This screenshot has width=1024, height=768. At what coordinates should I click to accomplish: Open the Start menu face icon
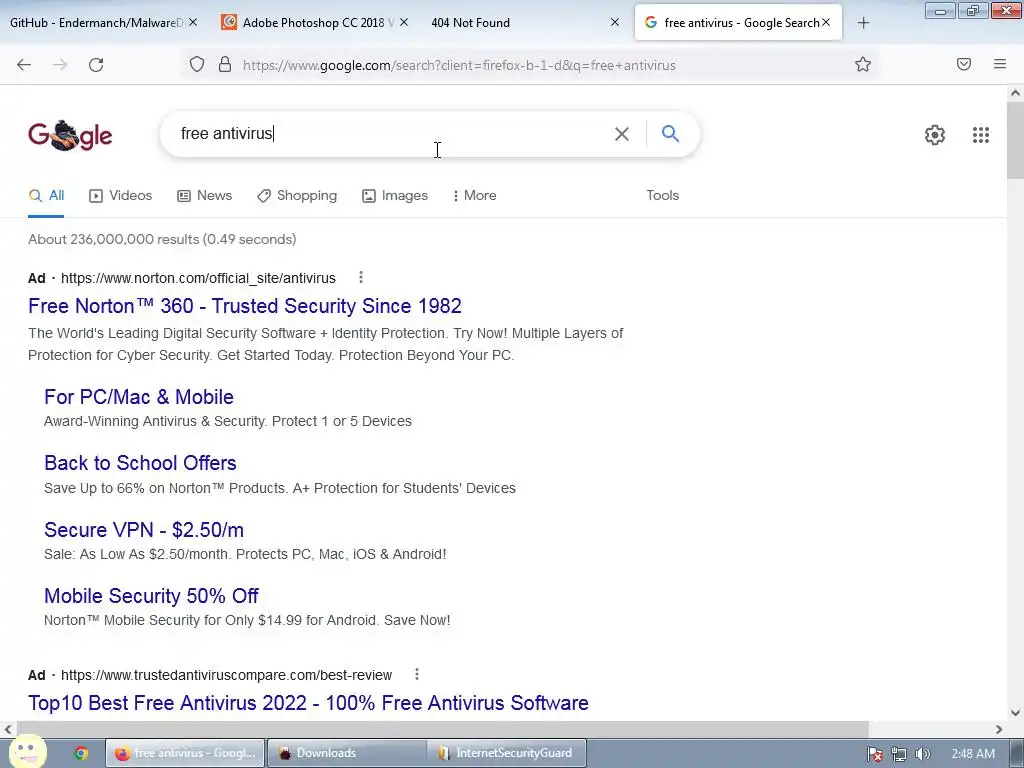pos(29,751)
